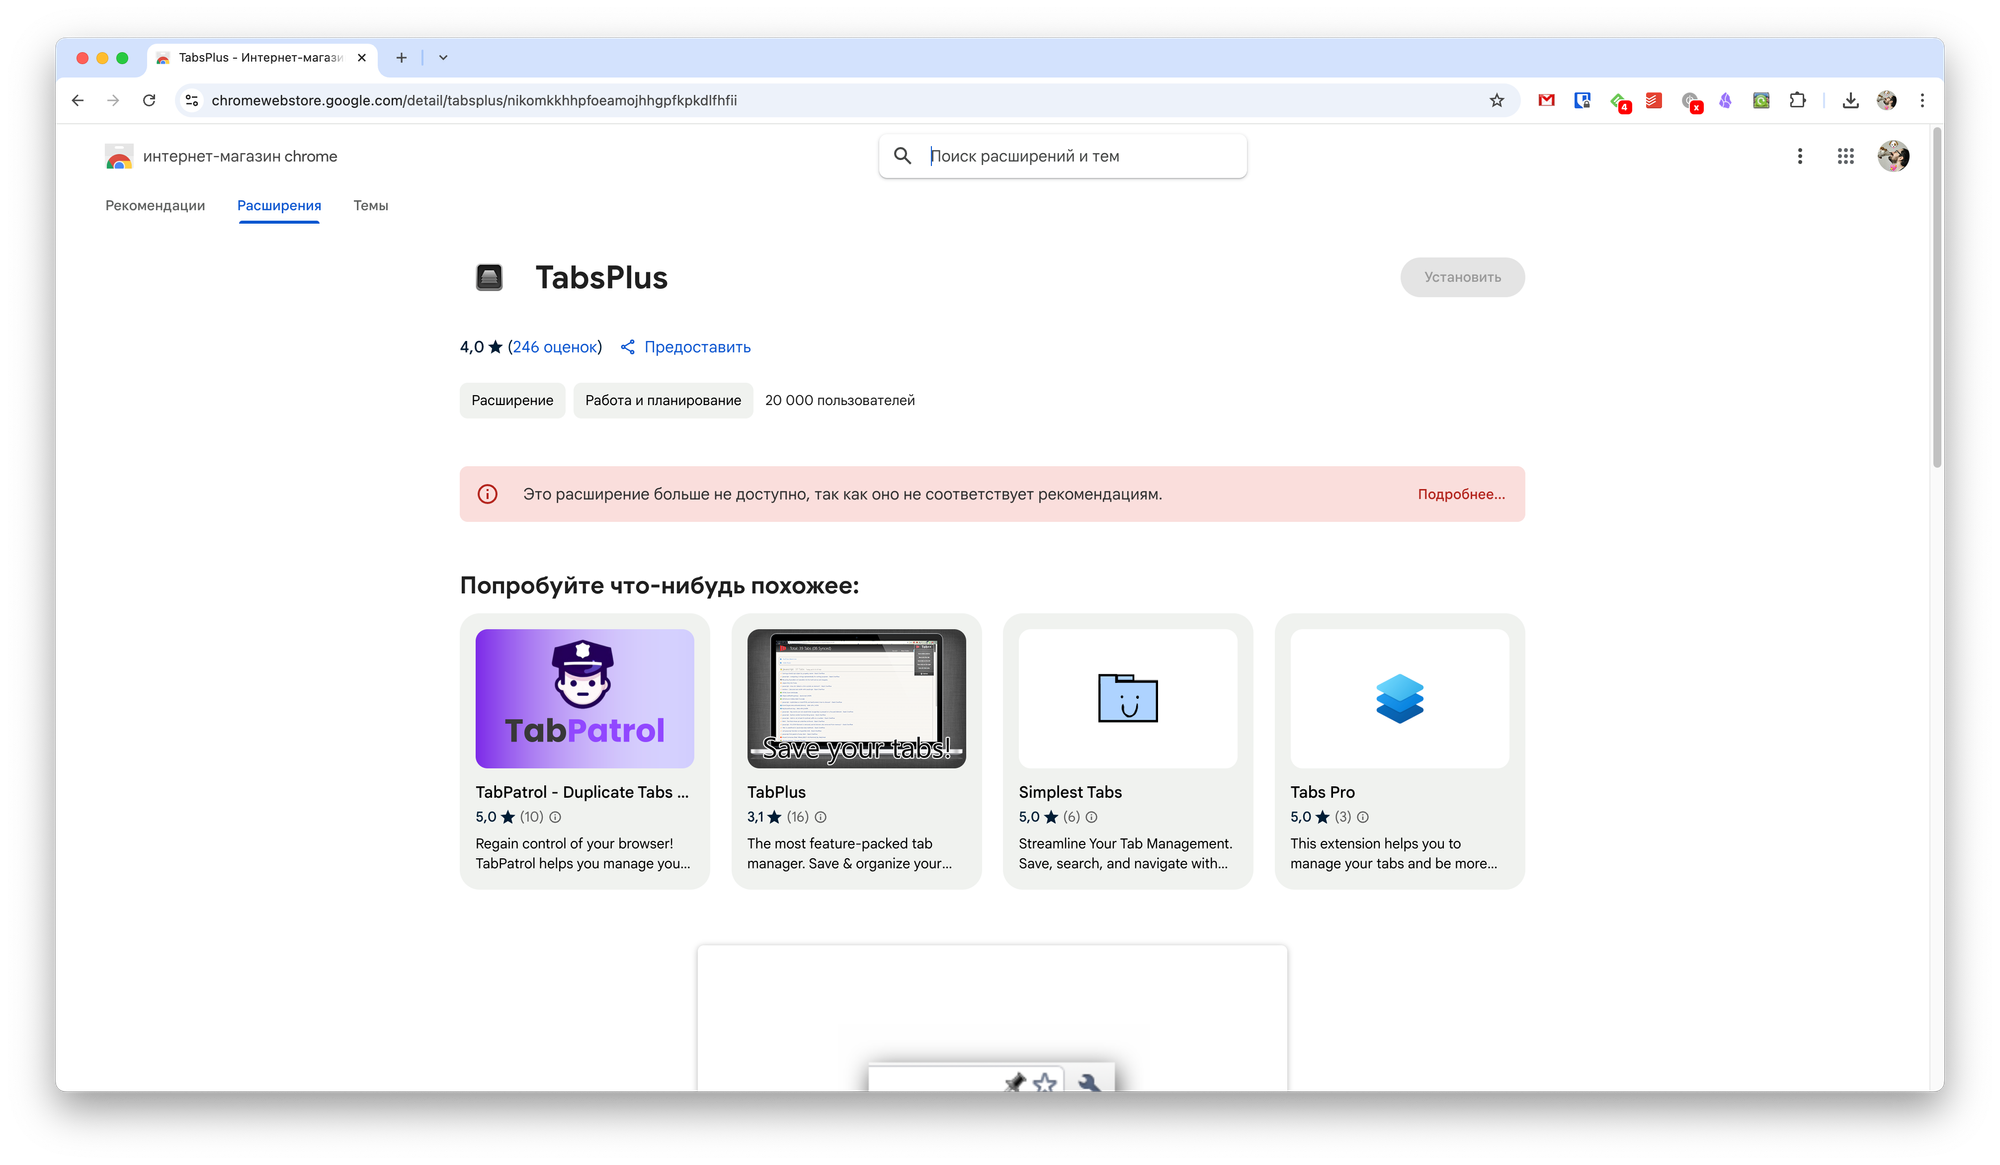Bookmark this page with the star icon
The image size is (2000, 1165).
pos(1496,100)
